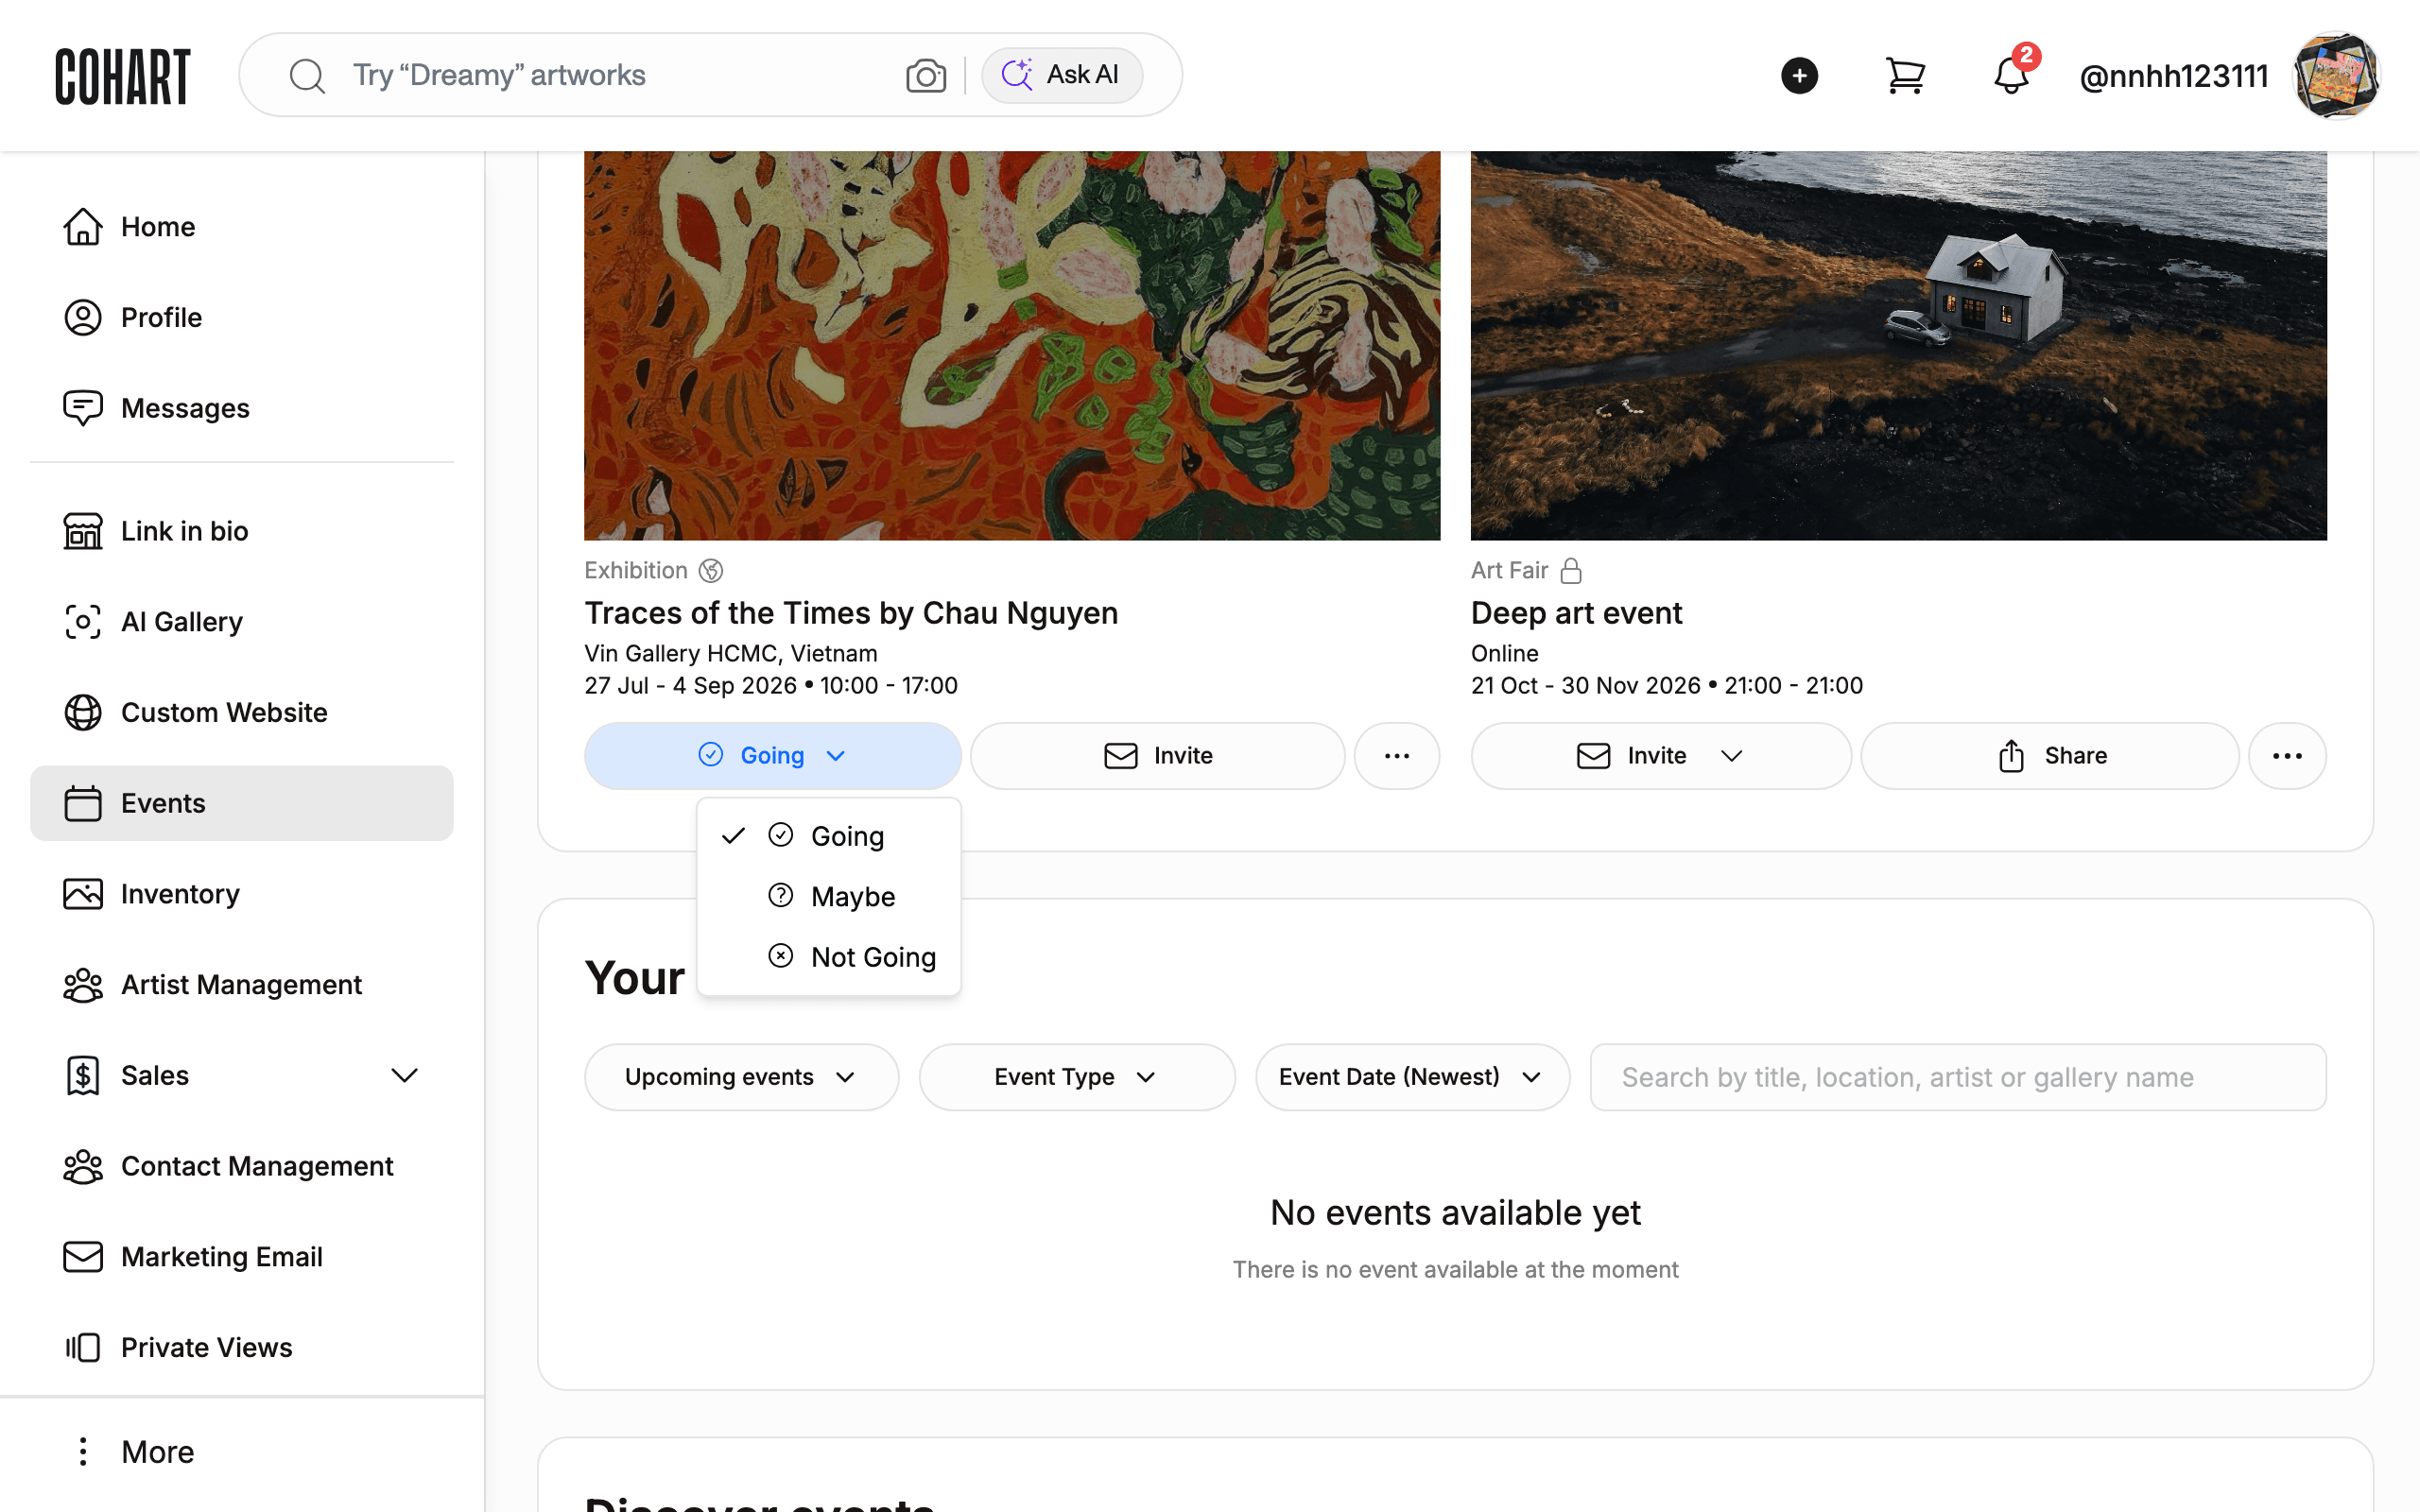The width and height of the screenshot is (2420, 1512).
Task: Click the Messages chat bubble icon
Action: coord(83,408)
